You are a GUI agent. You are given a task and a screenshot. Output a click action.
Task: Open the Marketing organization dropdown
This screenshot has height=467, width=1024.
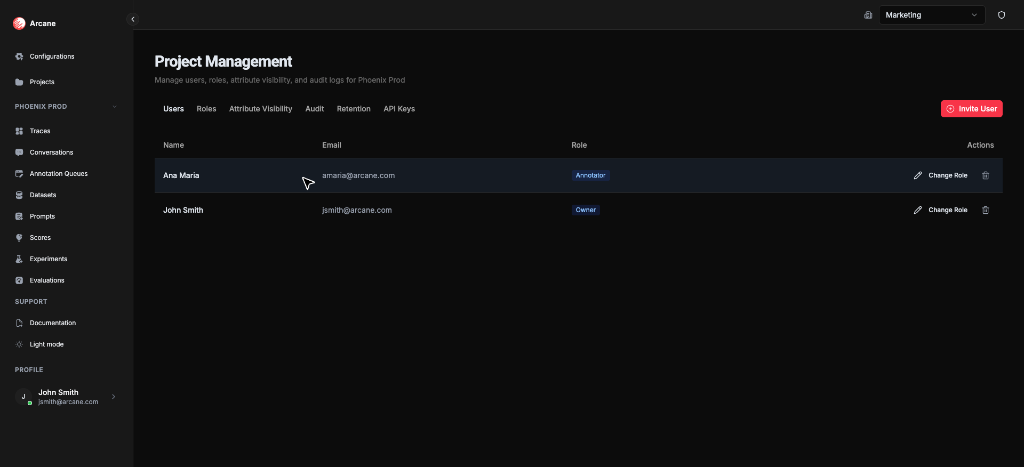pyautogui.click(x=932, y=15)
